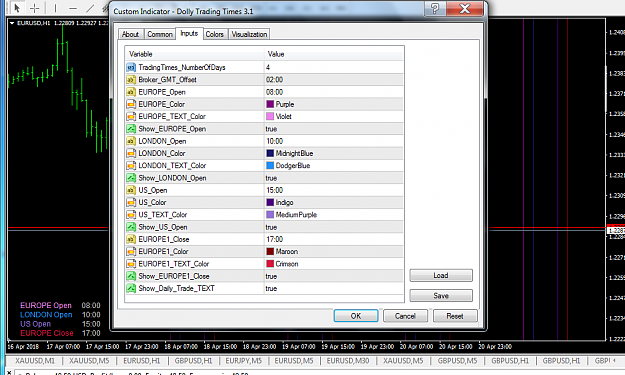
Task: Open the About tab
Action: [130, 34]
